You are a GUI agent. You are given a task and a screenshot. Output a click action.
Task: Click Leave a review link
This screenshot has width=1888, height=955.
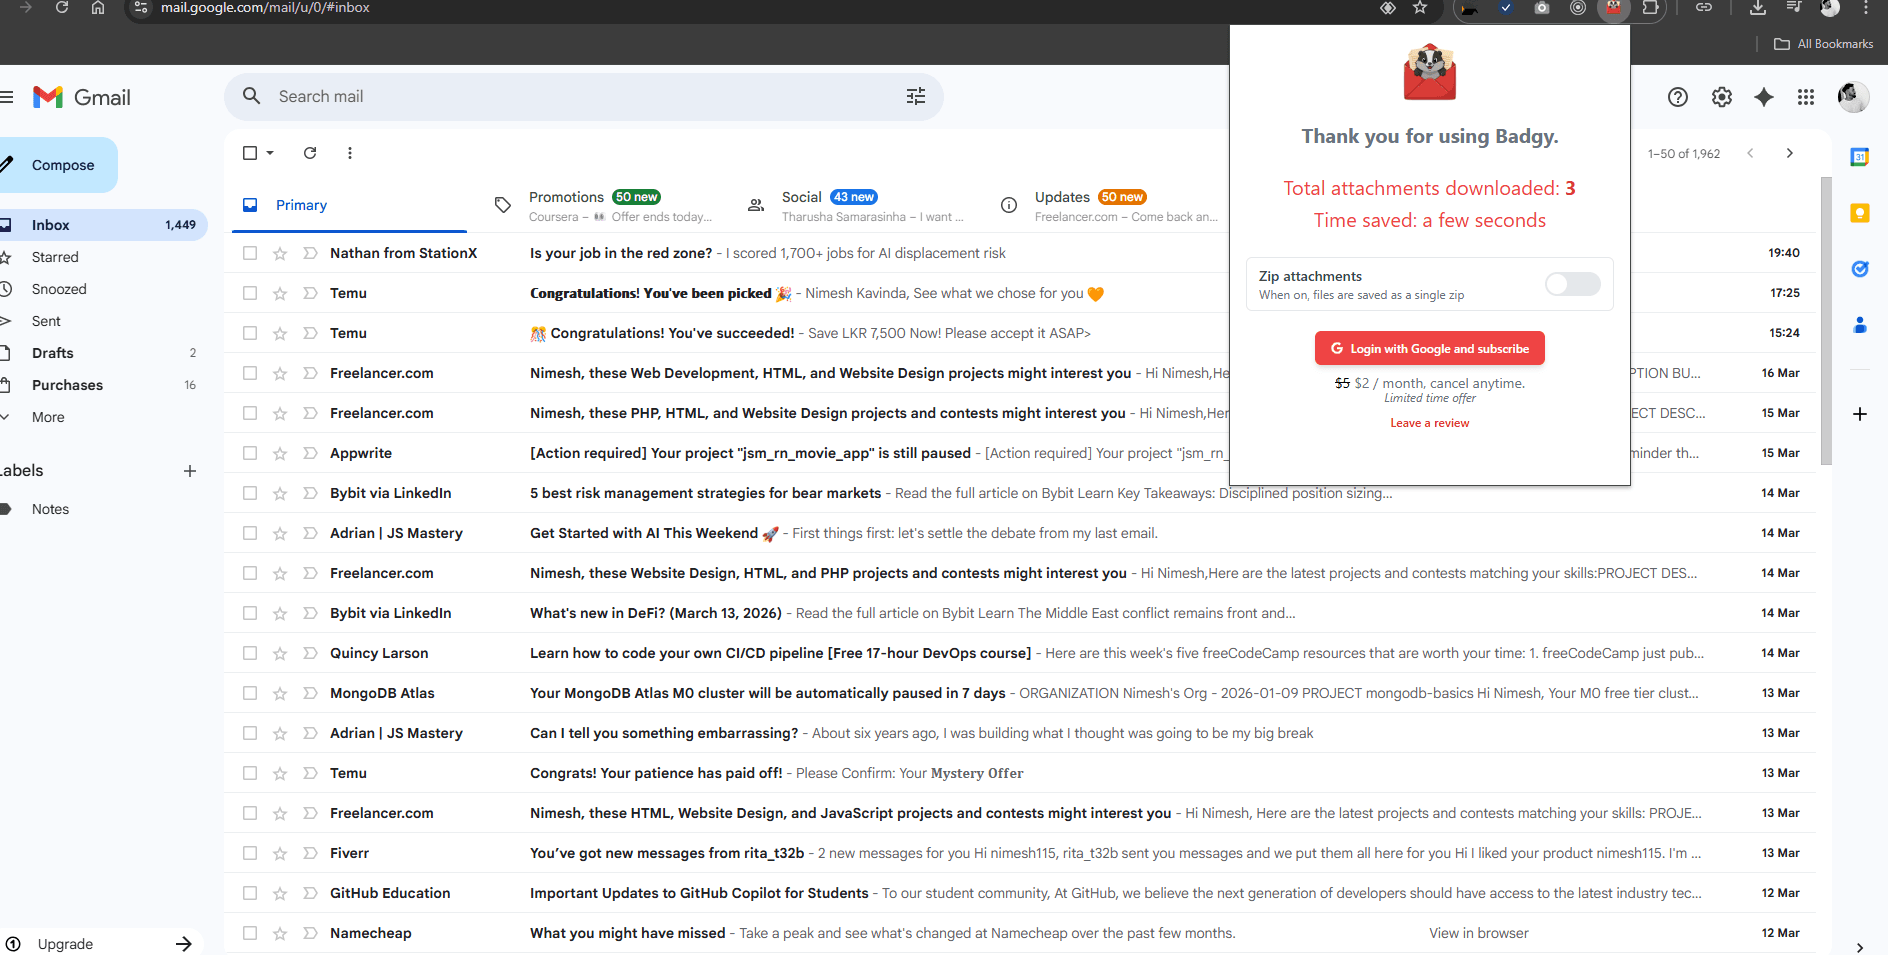1430,423
